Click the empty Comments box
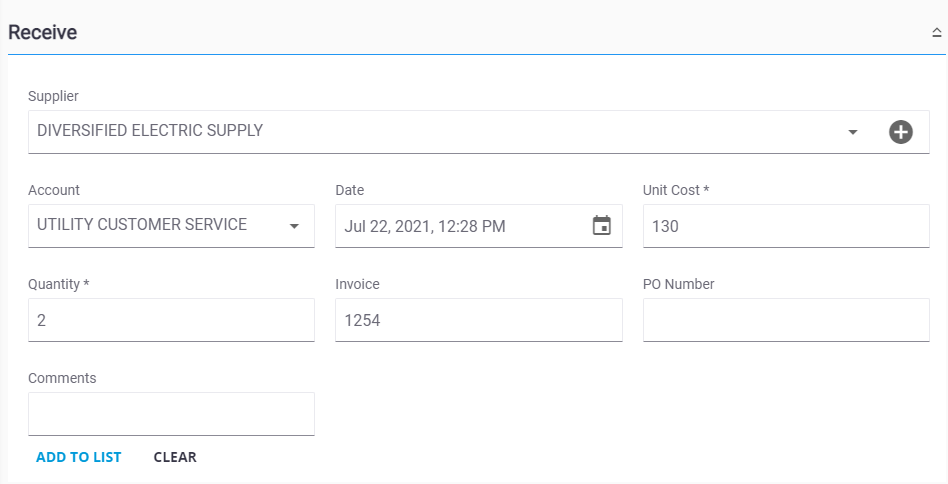 [171, 414]
